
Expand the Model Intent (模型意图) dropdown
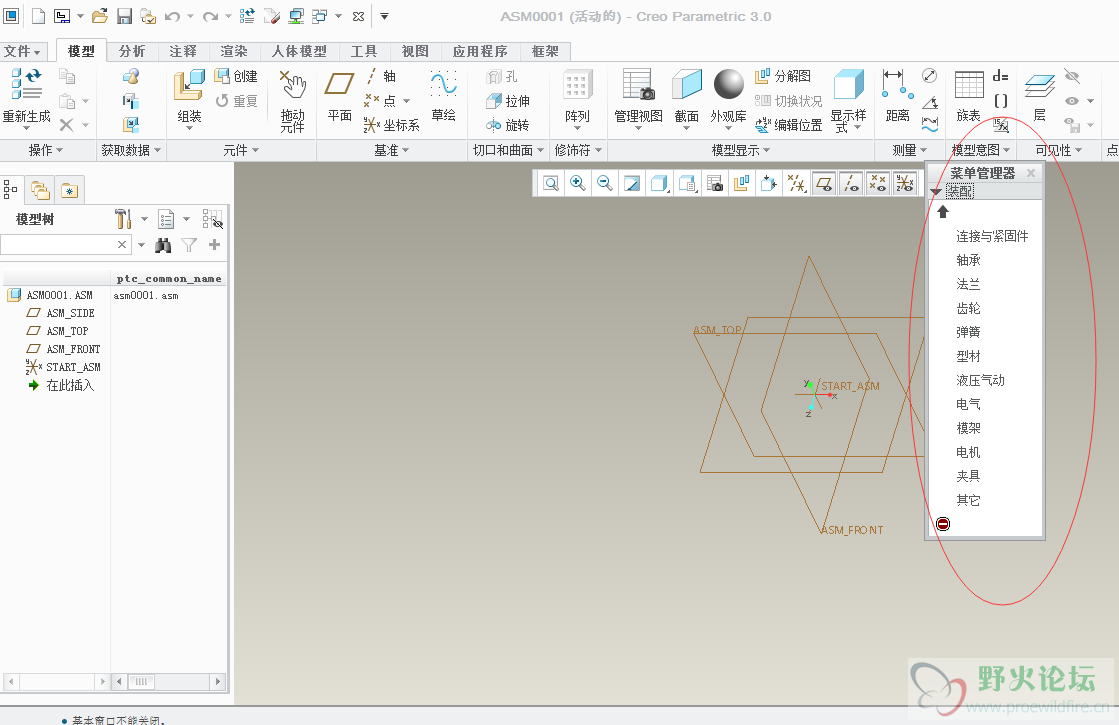[x=981, y=150]
